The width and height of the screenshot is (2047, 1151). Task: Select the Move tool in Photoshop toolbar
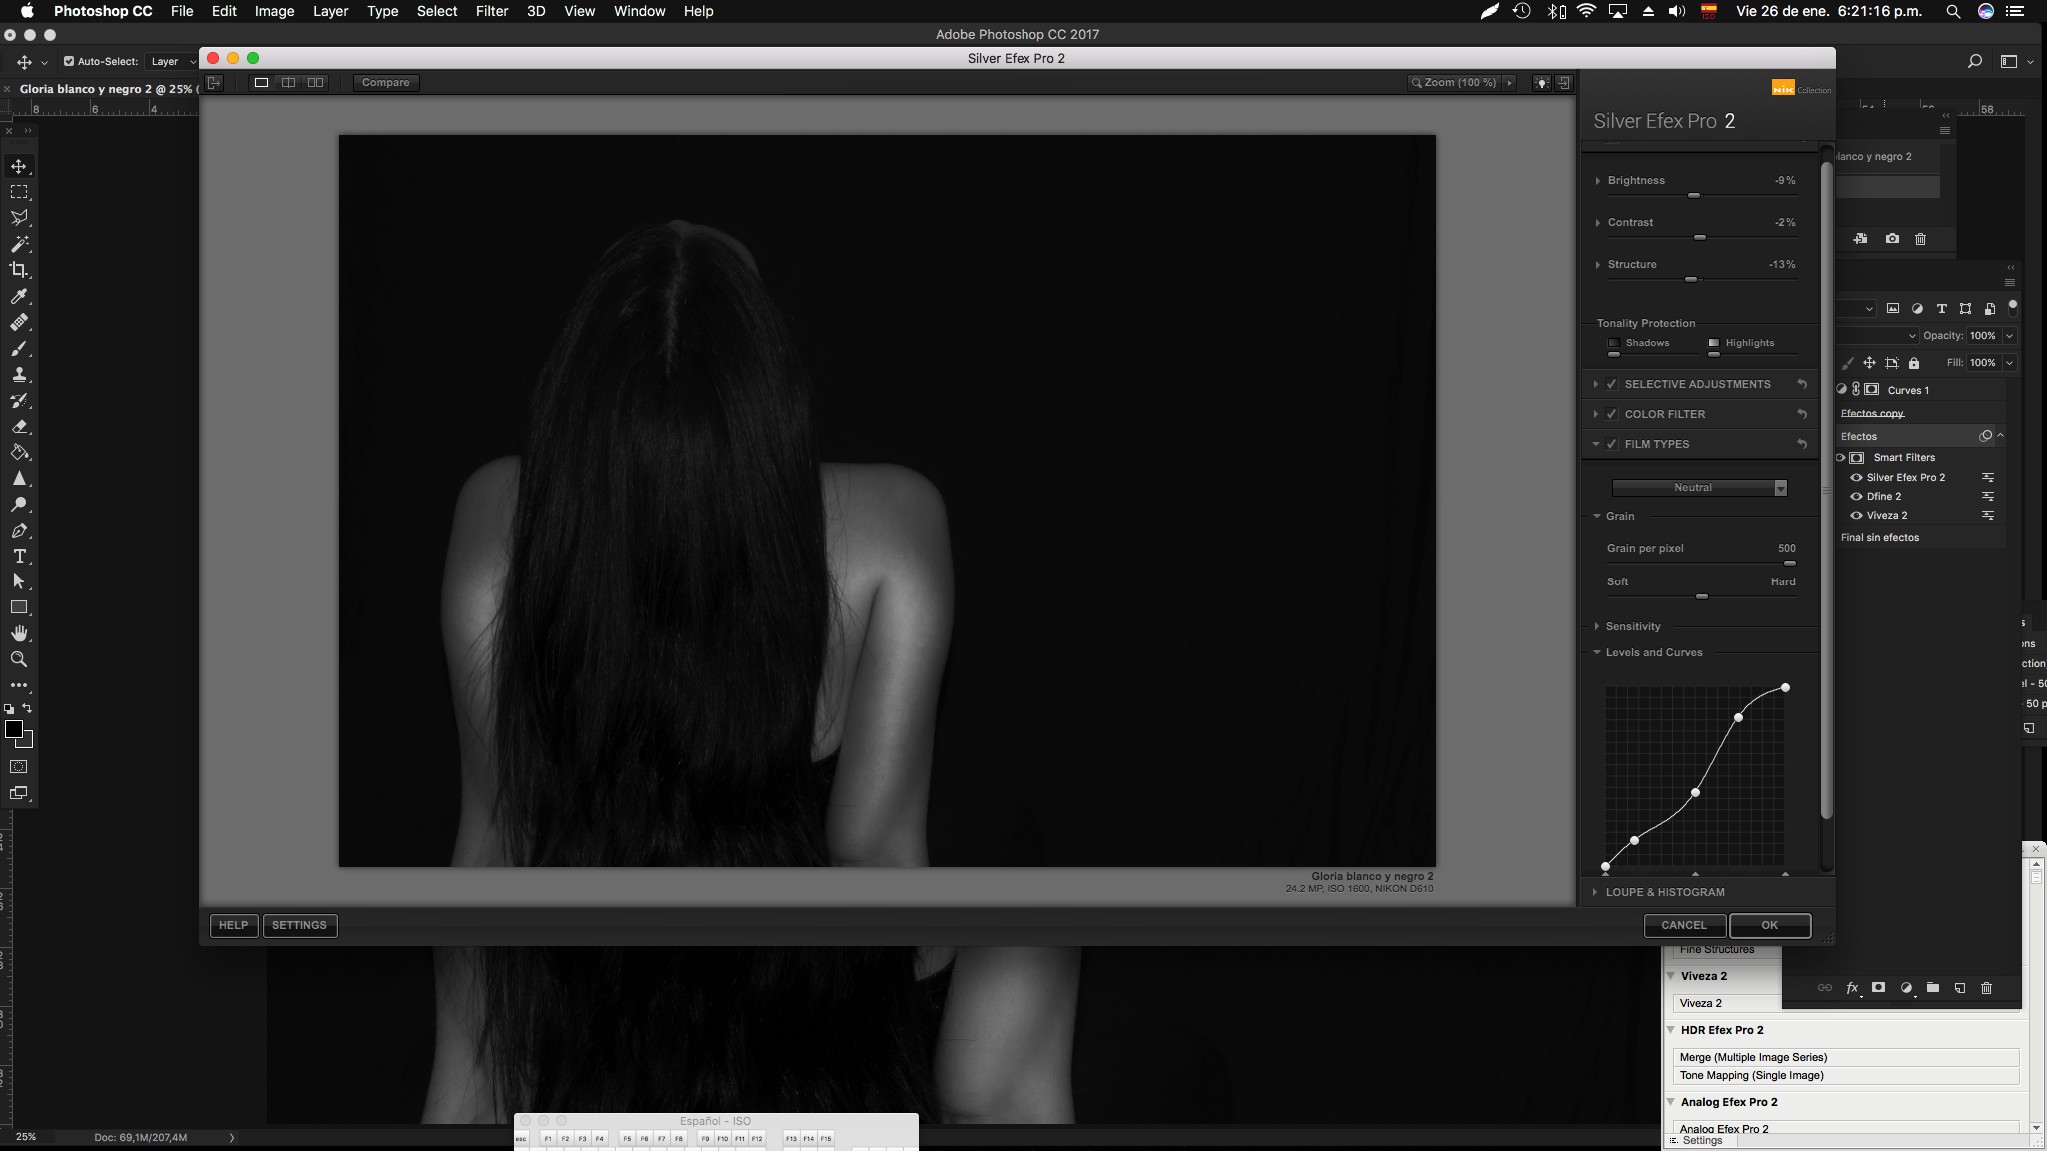coord(19,166)
